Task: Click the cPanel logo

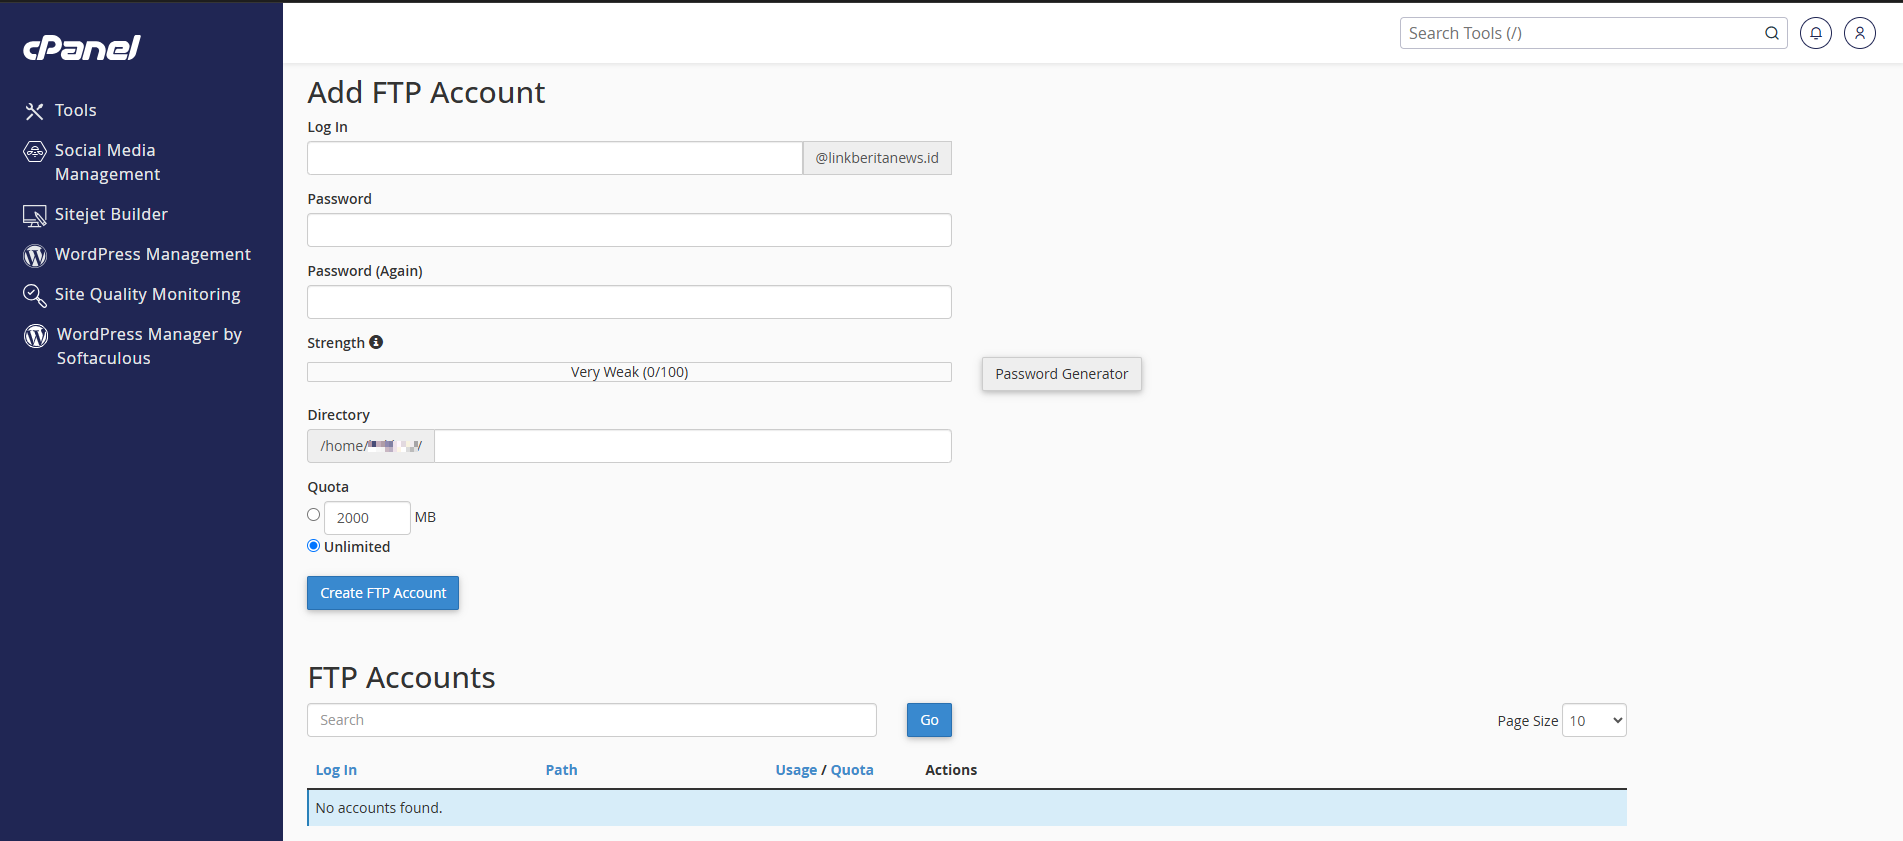Action: click(82, 48)
